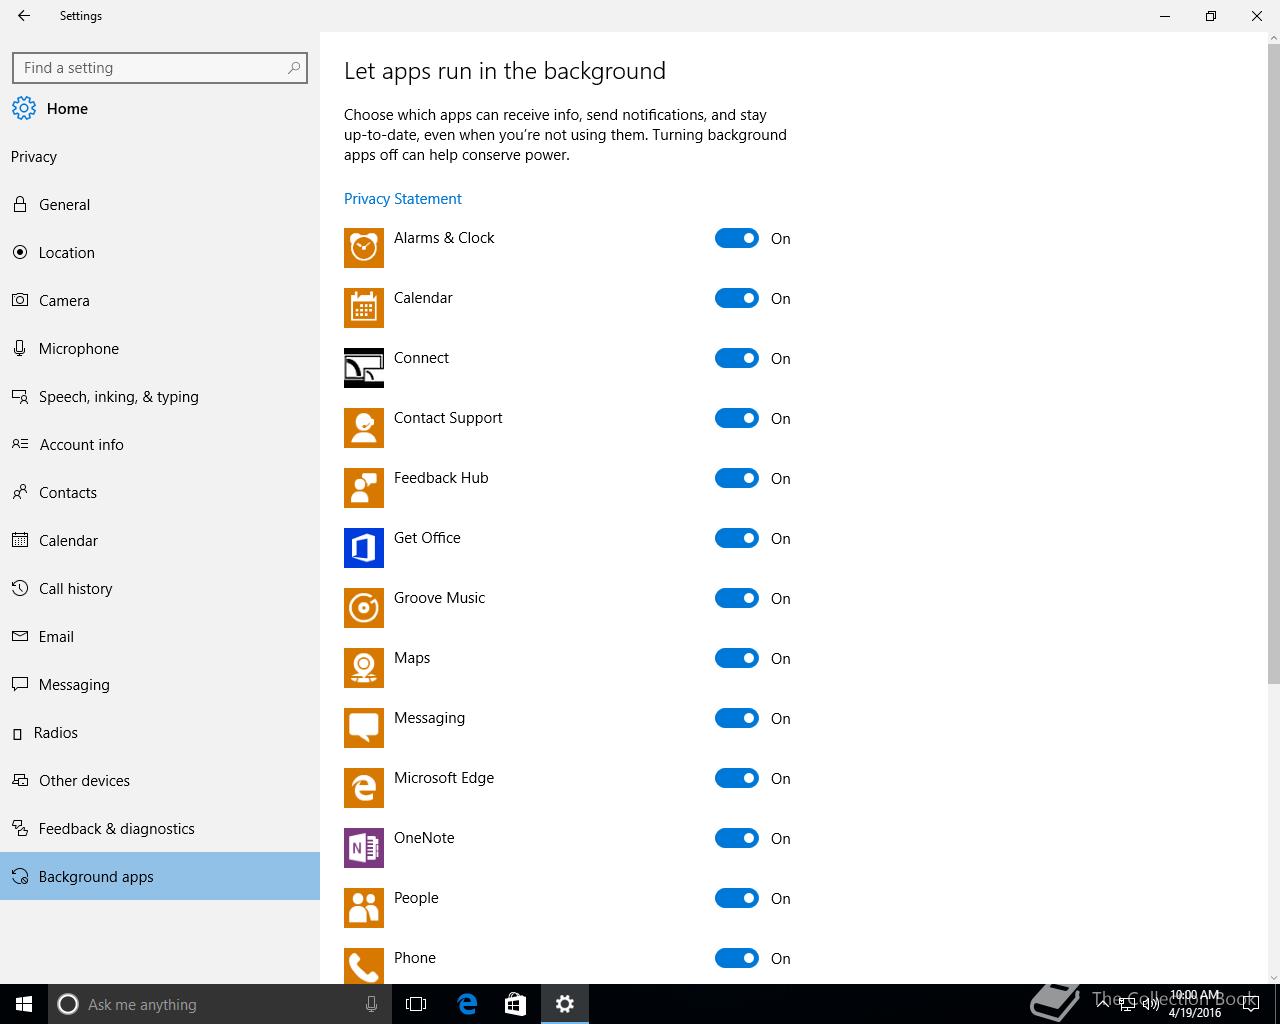Disable Contact Support background toggle

(737, 418)
